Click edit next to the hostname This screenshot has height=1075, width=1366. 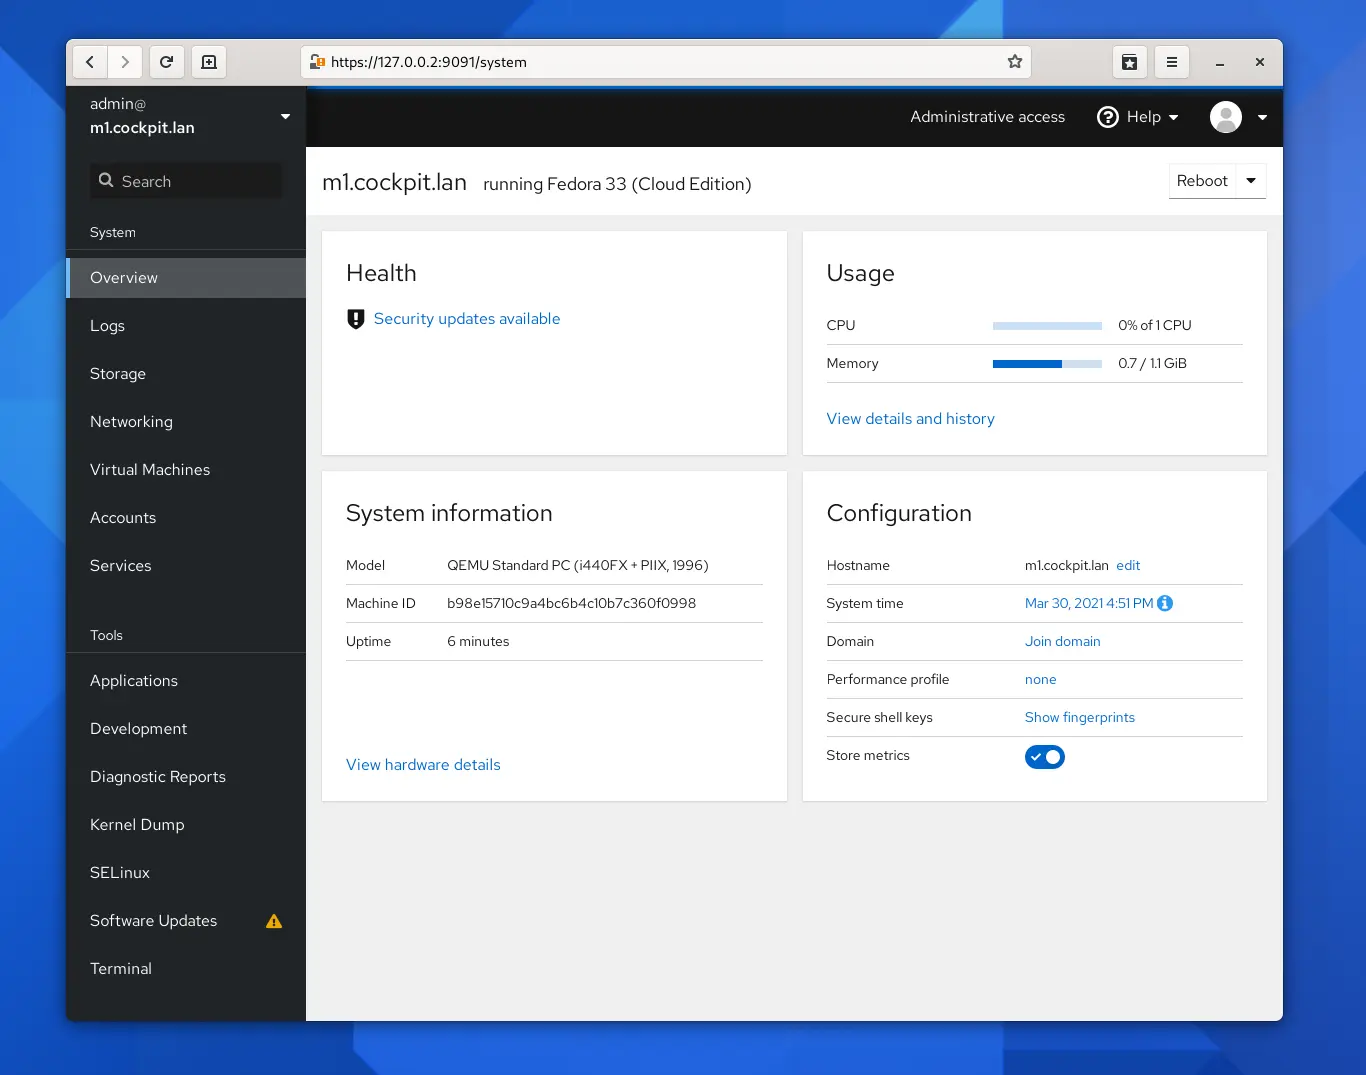[x=1128, y=565]
